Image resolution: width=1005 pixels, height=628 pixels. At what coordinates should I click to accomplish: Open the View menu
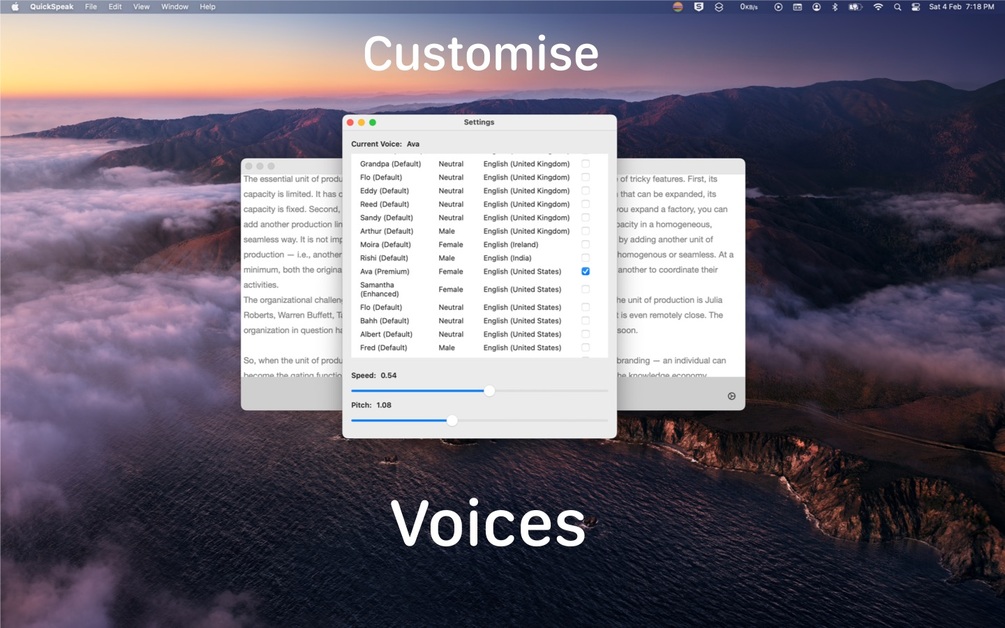pyautogui.click(x=141, y=6)
